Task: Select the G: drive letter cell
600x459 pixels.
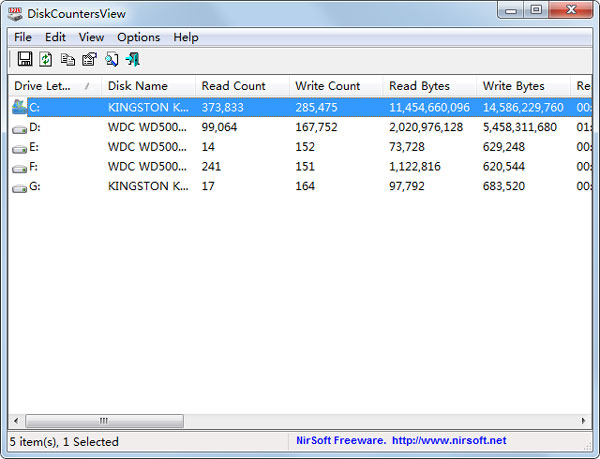Action: 35,186
